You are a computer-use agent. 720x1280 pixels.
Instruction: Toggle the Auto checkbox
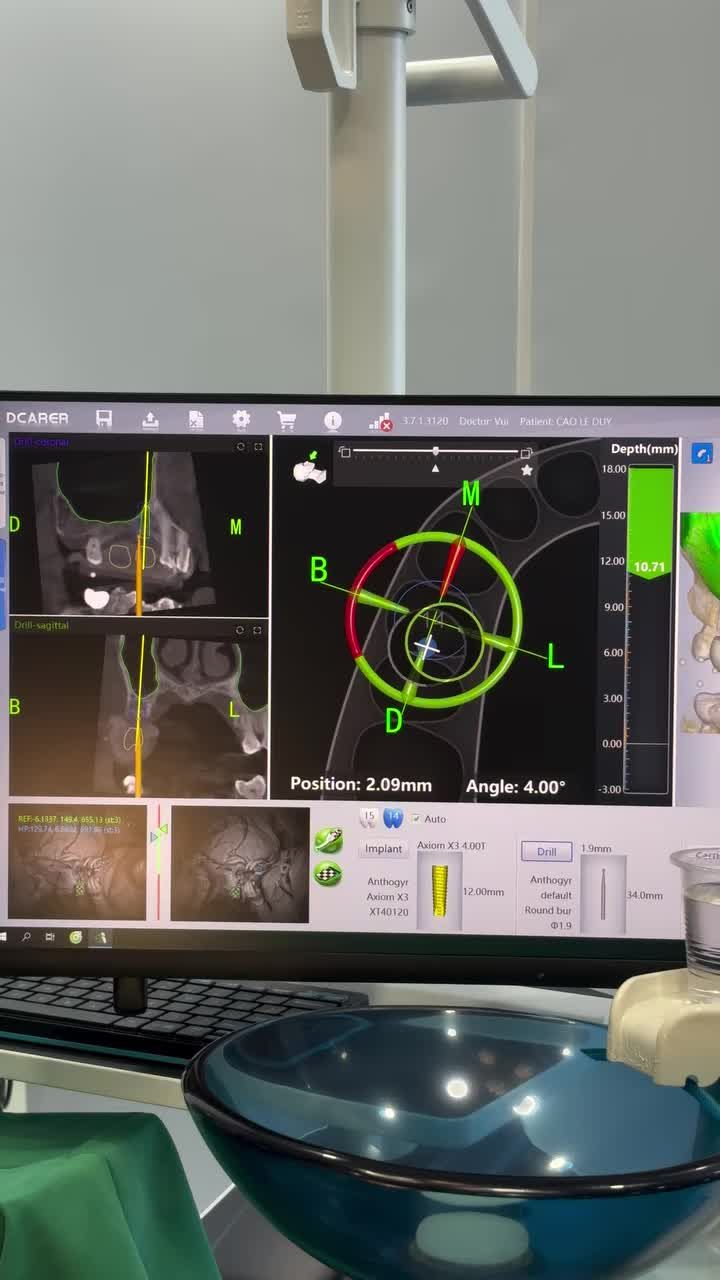[x=417, y=819]
